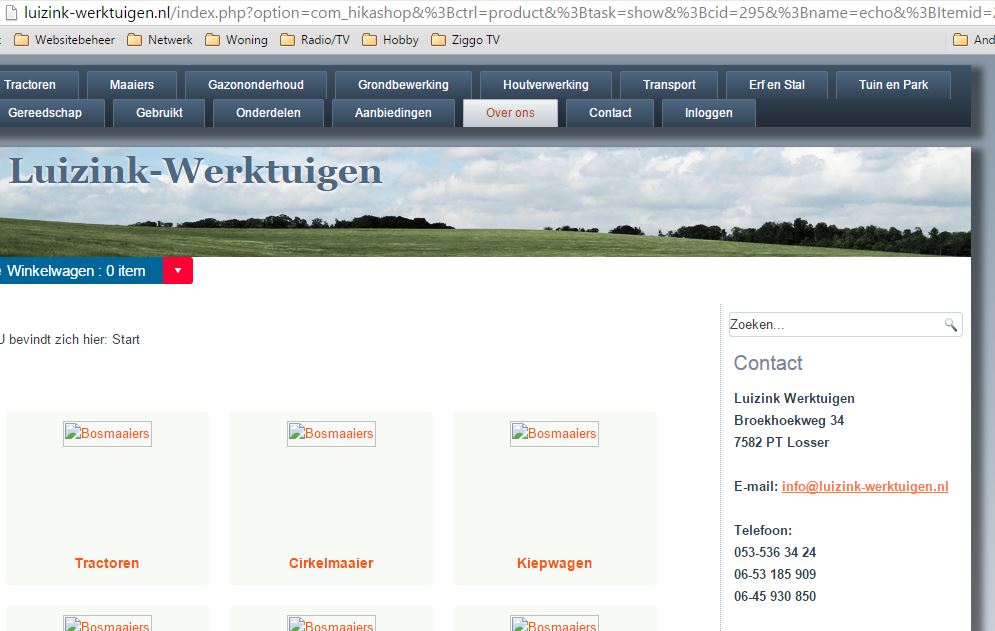Click Inloggen to sign in
Screen dimensions: 995x631
709,113
